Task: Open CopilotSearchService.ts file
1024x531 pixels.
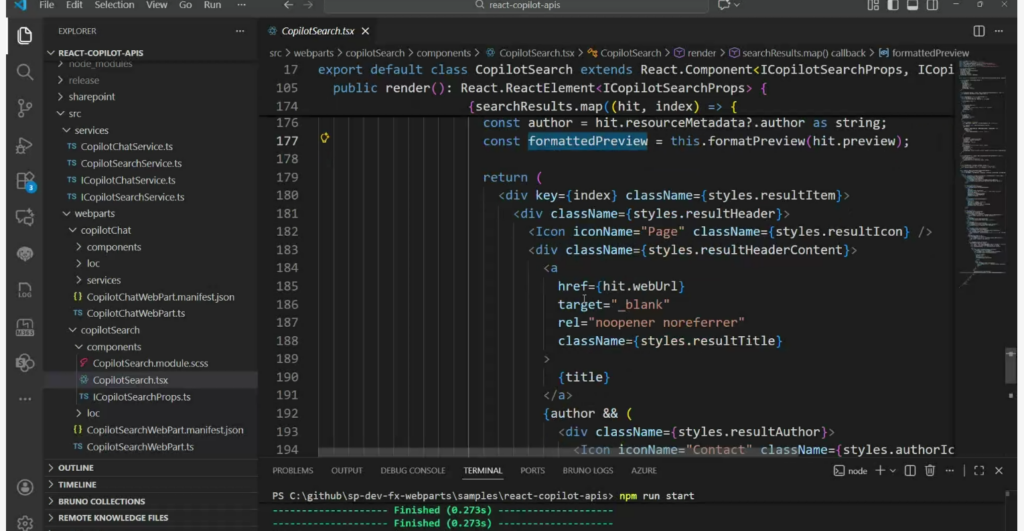Action: 131,163
